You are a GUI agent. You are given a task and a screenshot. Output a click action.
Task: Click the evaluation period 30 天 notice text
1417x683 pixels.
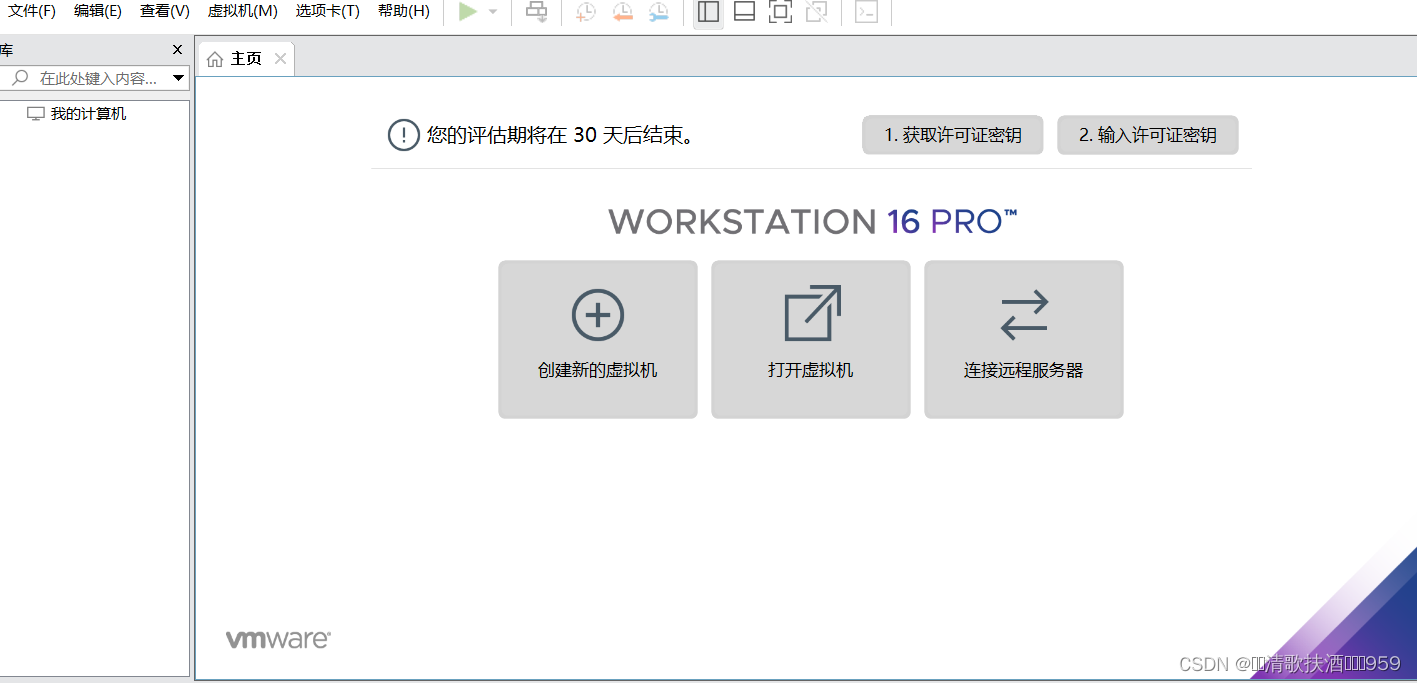pos(560,135)
